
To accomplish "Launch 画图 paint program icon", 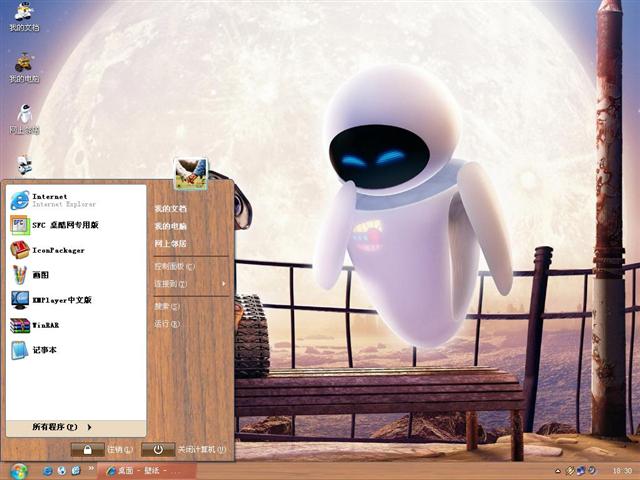I will (x=20, y=275).
